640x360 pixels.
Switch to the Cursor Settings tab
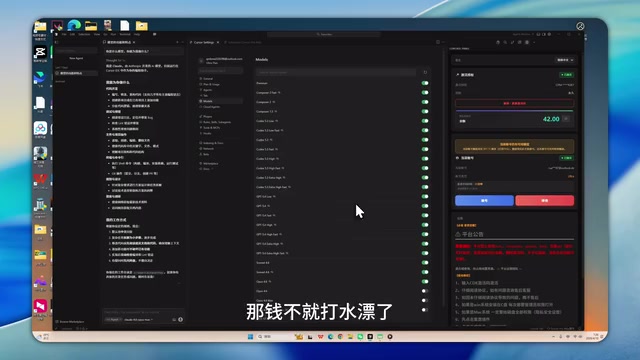click(x=204, y=42)
